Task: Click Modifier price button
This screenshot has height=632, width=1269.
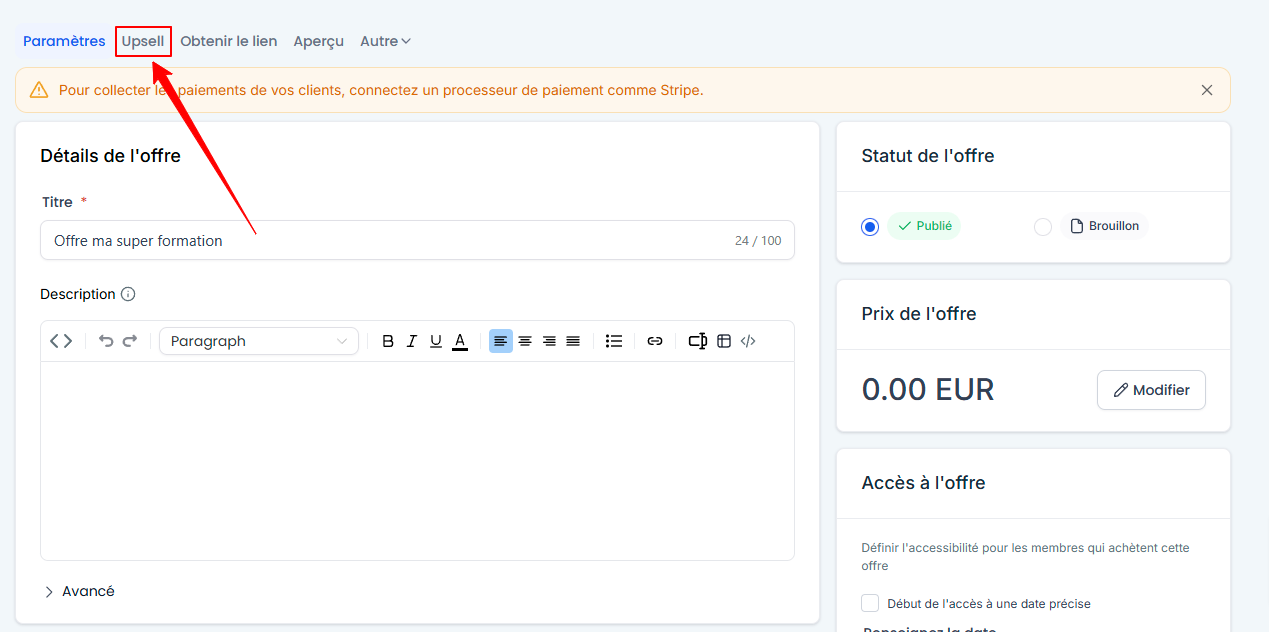Action: pos(1151,390)
